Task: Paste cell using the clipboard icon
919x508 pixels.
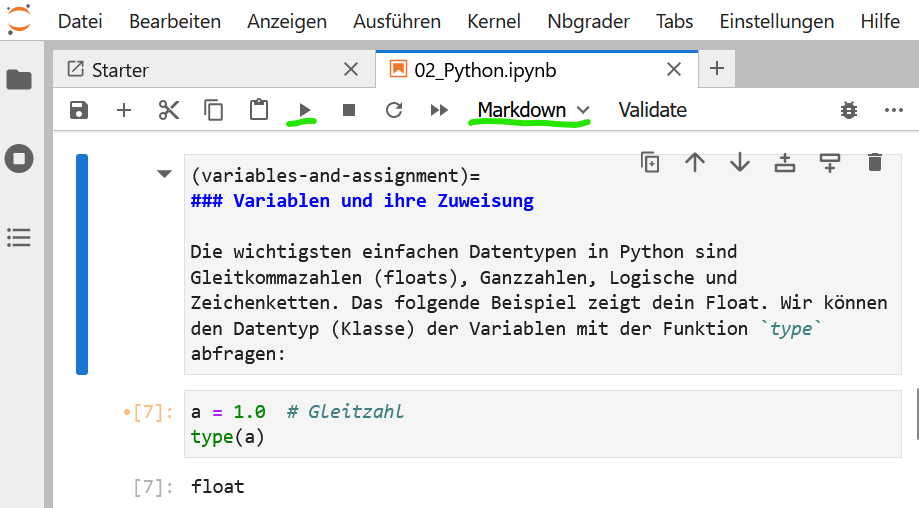Action: tap(259, 110)
